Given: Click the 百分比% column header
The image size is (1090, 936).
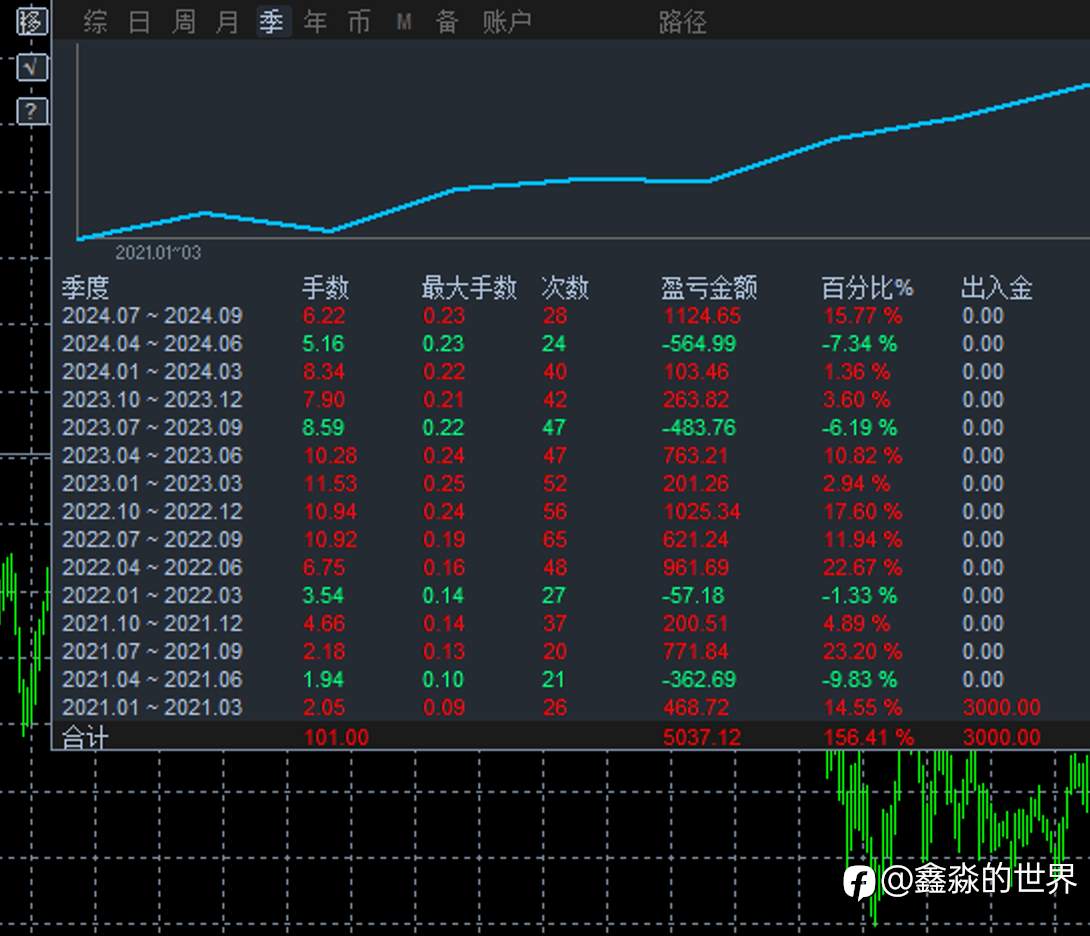Looking at the screenshot, I should click(867, 287).
